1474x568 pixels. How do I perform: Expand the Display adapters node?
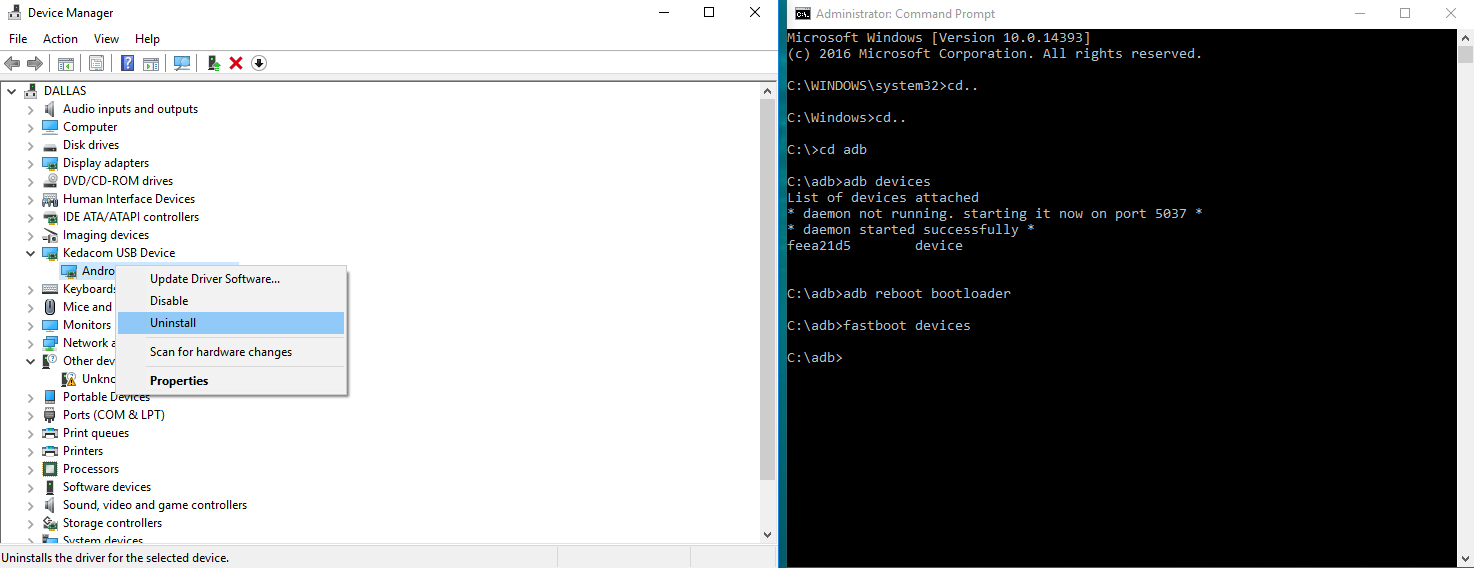point(31,163)
